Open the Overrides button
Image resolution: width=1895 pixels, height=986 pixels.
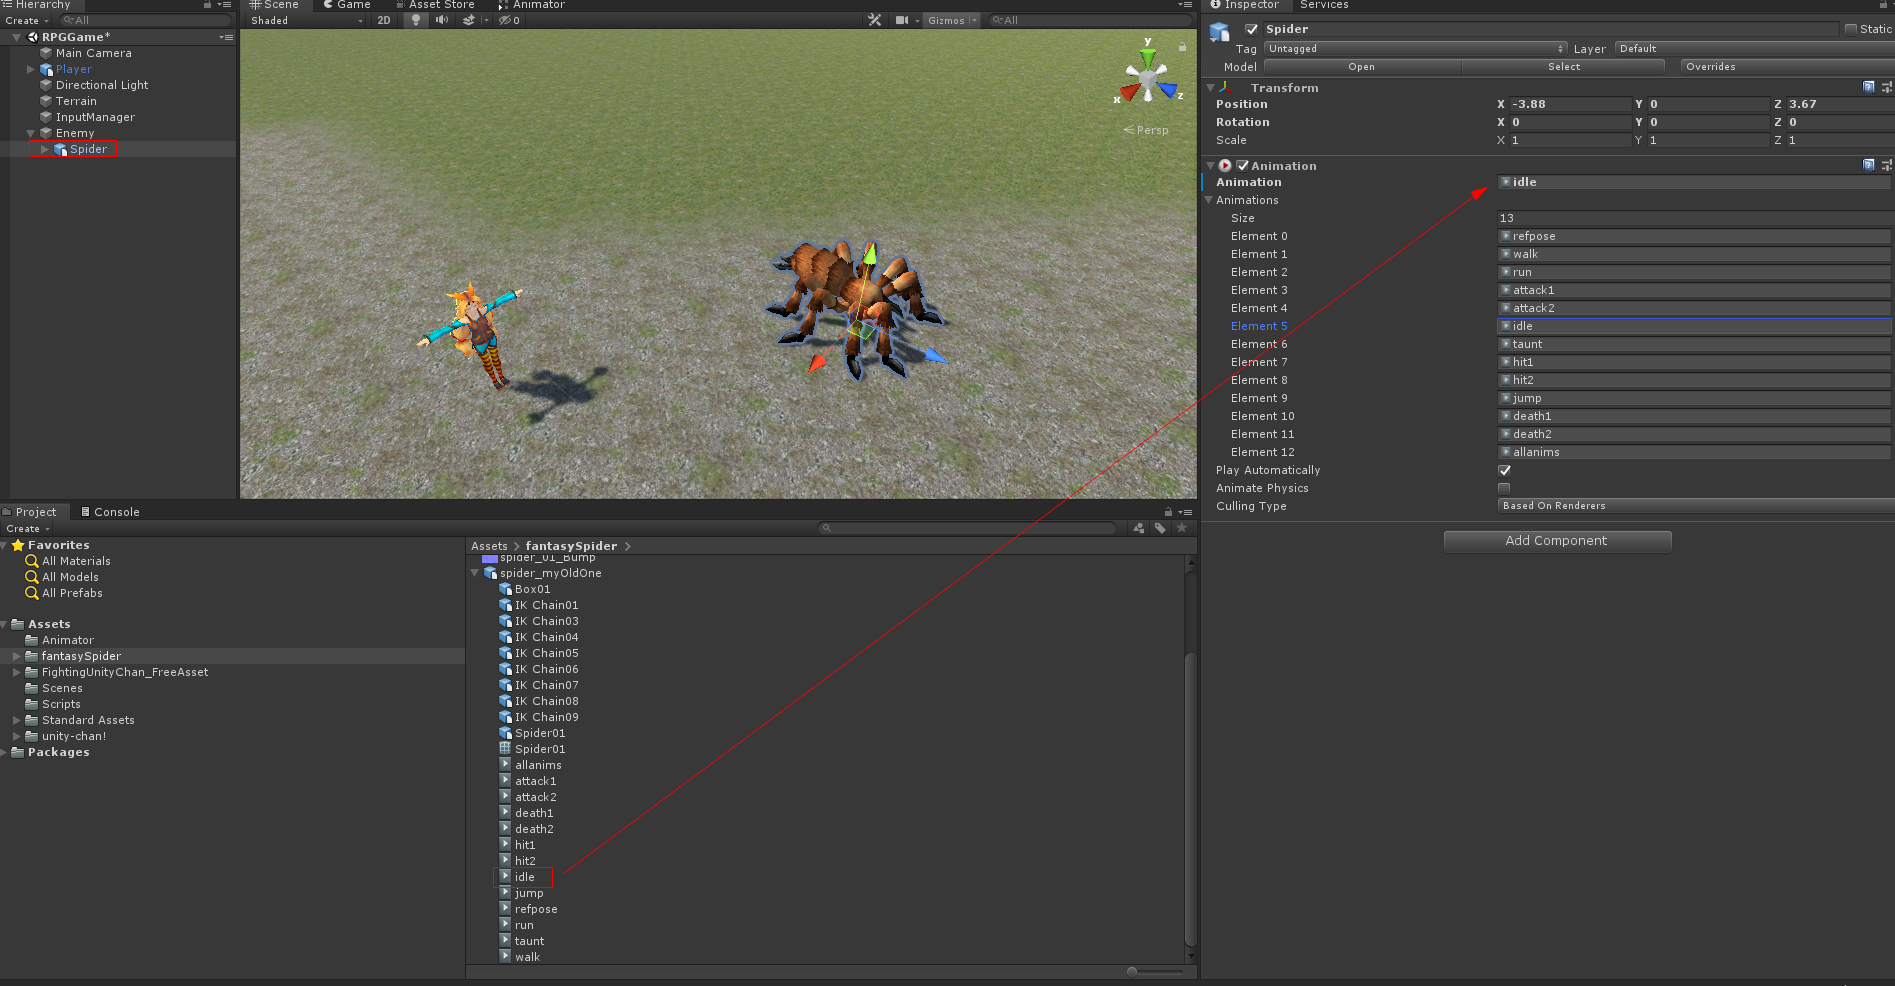click(1786, 67)
